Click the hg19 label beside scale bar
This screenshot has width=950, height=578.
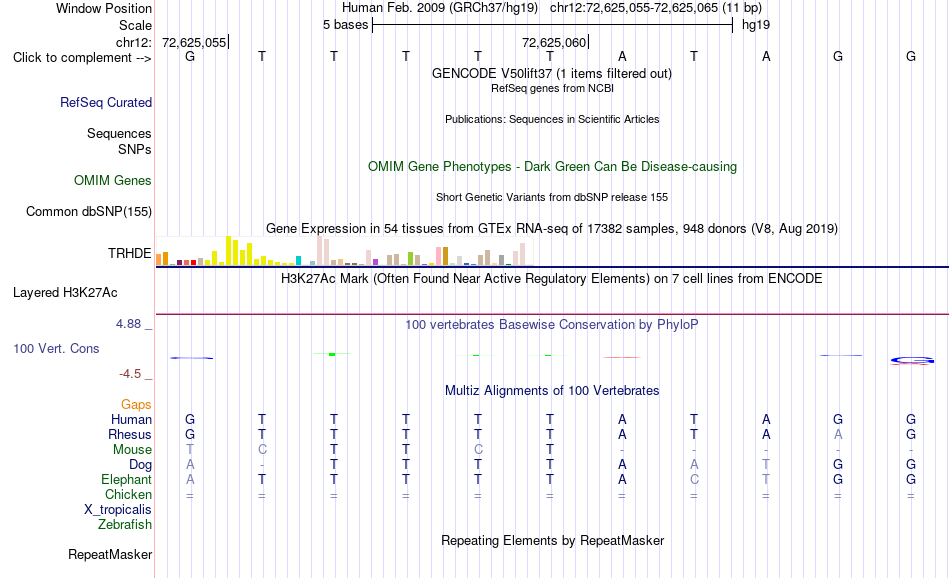pos(756,25)
